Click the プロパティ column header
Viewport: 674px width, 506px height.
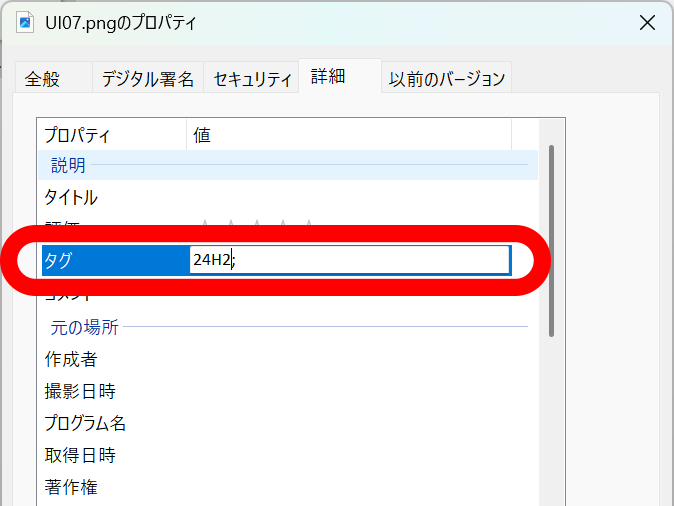point(112,135)
